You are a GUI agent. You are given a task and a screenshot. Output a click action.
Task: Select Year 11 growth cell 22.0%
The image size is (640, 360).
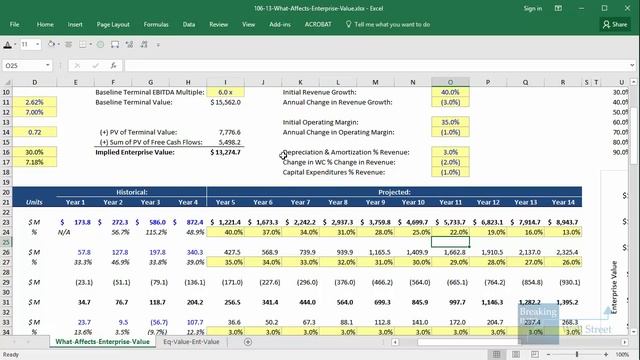coord(450,232)
